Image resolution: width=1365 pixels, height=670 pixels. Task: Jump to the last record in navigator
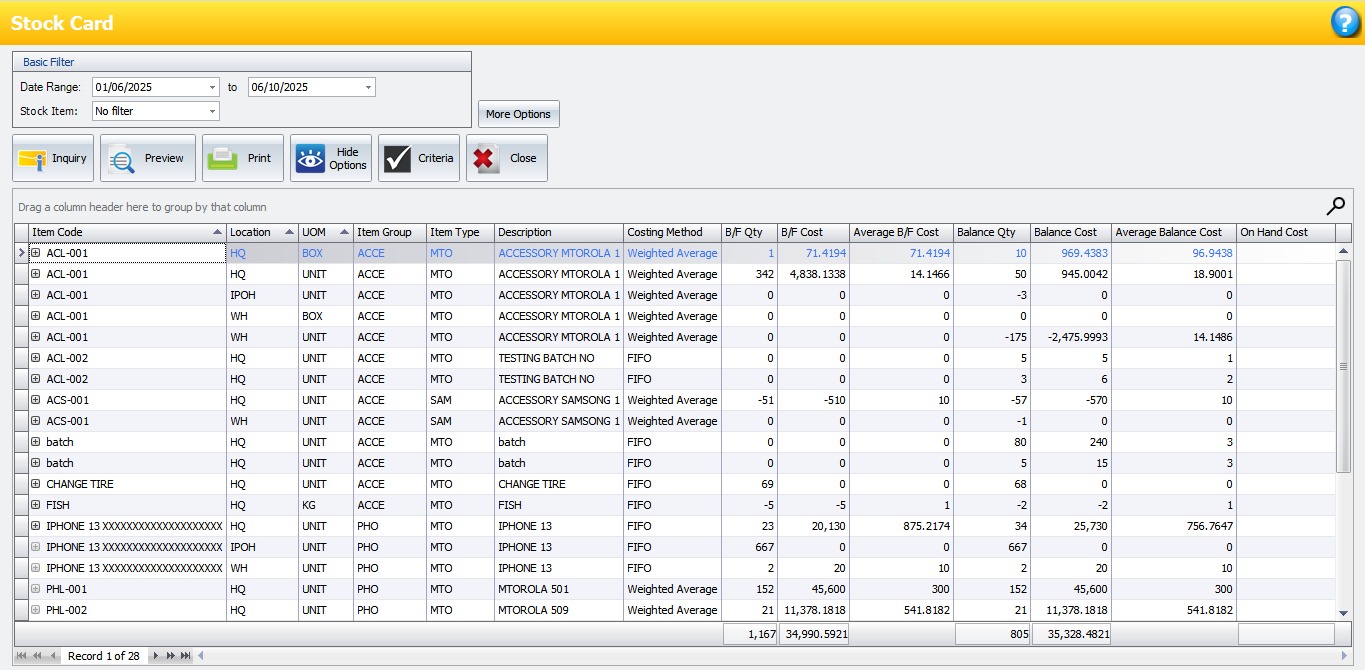coord(185,656)
